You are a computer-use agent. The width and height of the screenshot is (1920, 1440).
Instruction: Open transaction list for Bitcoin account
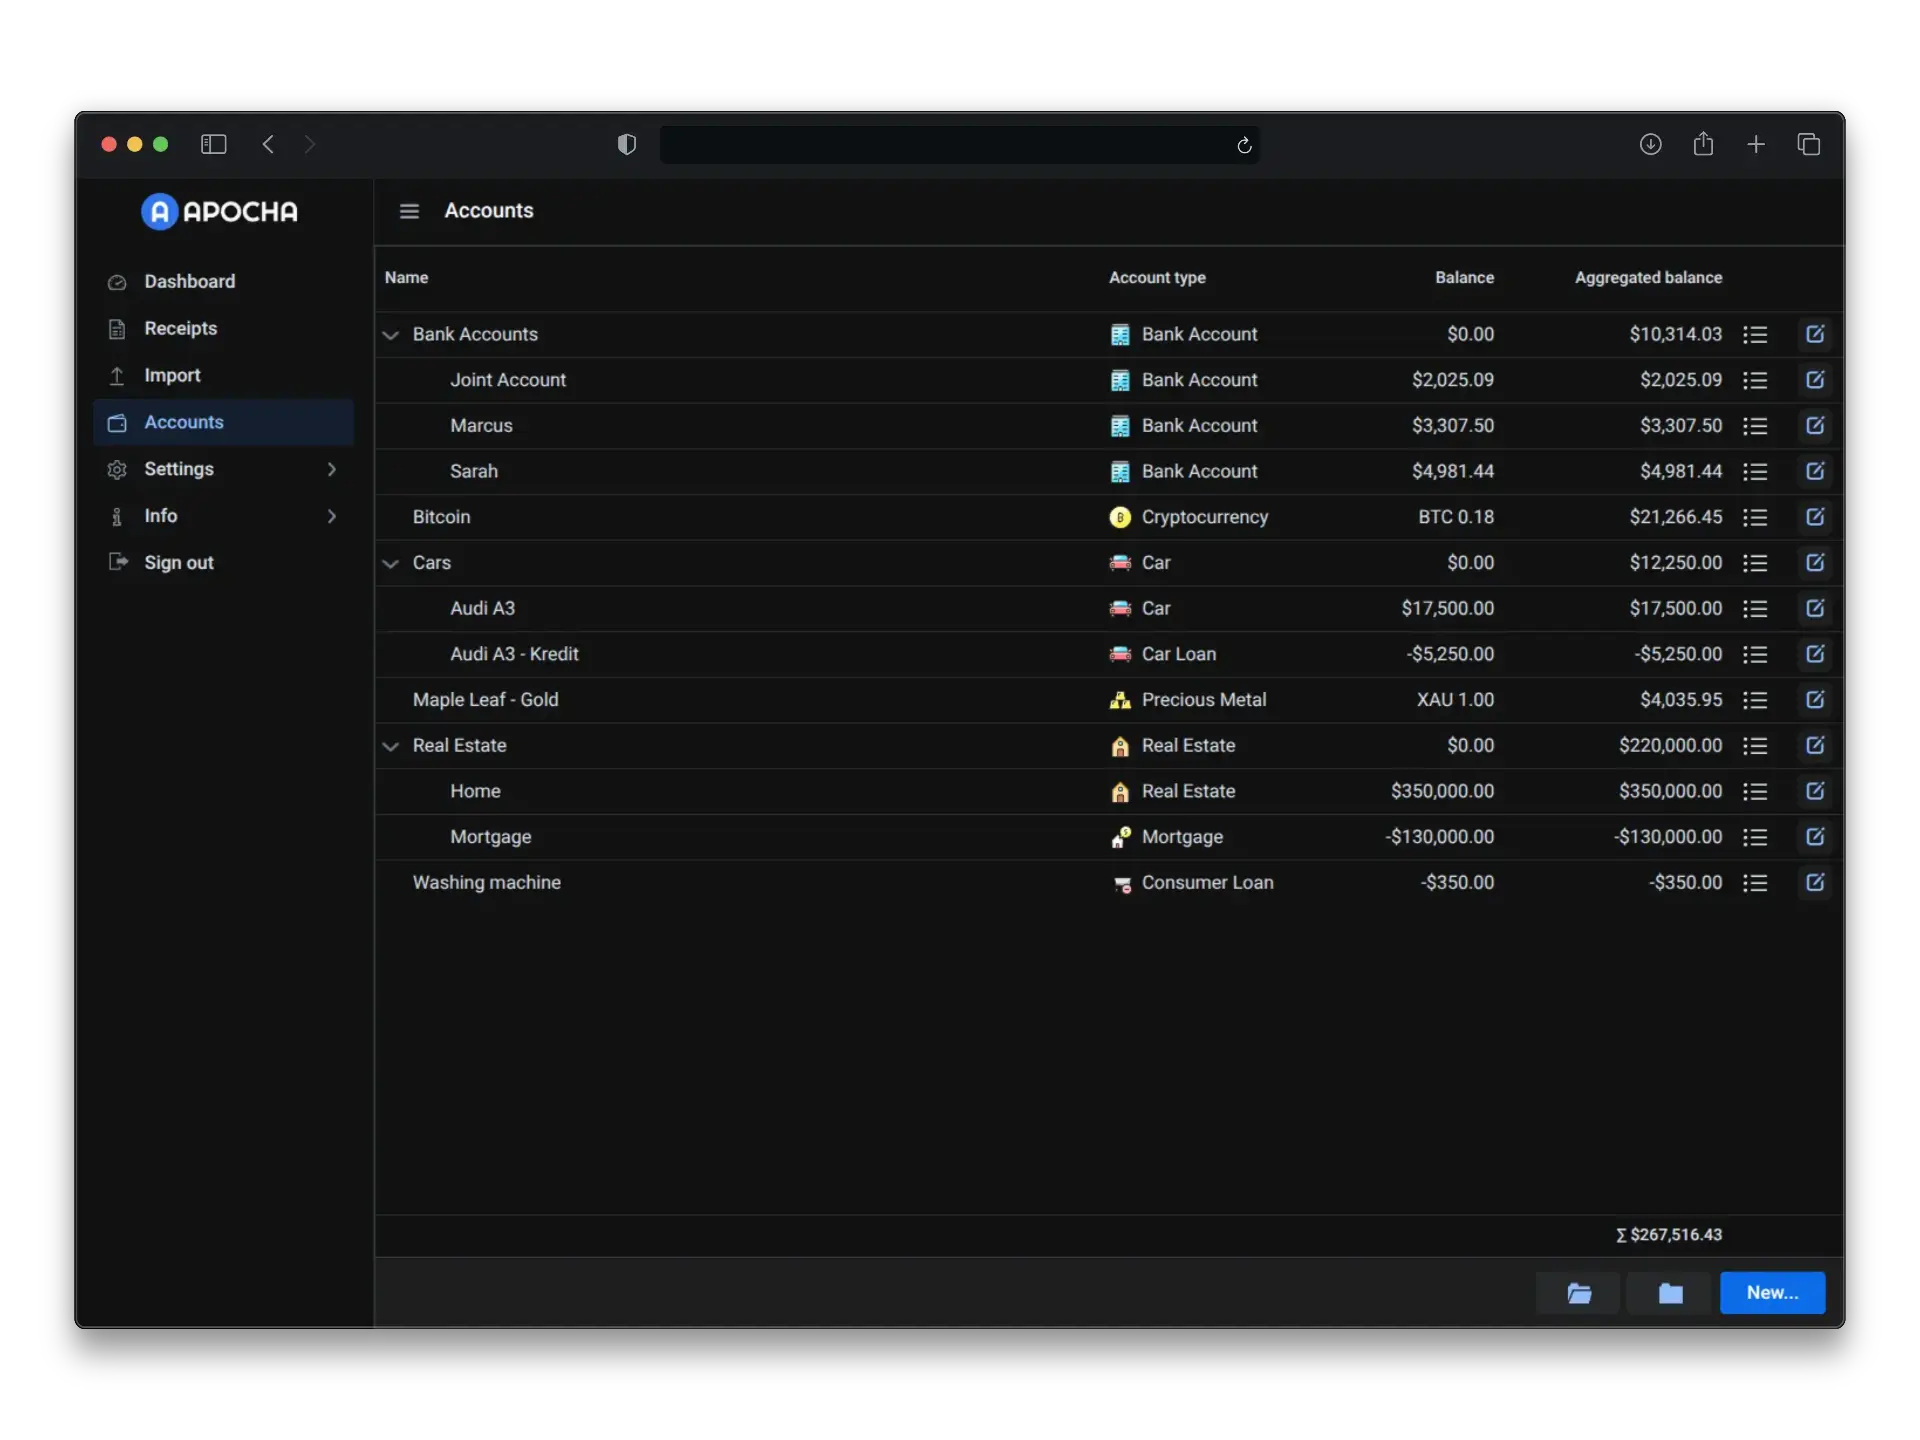pos(1755,517)
